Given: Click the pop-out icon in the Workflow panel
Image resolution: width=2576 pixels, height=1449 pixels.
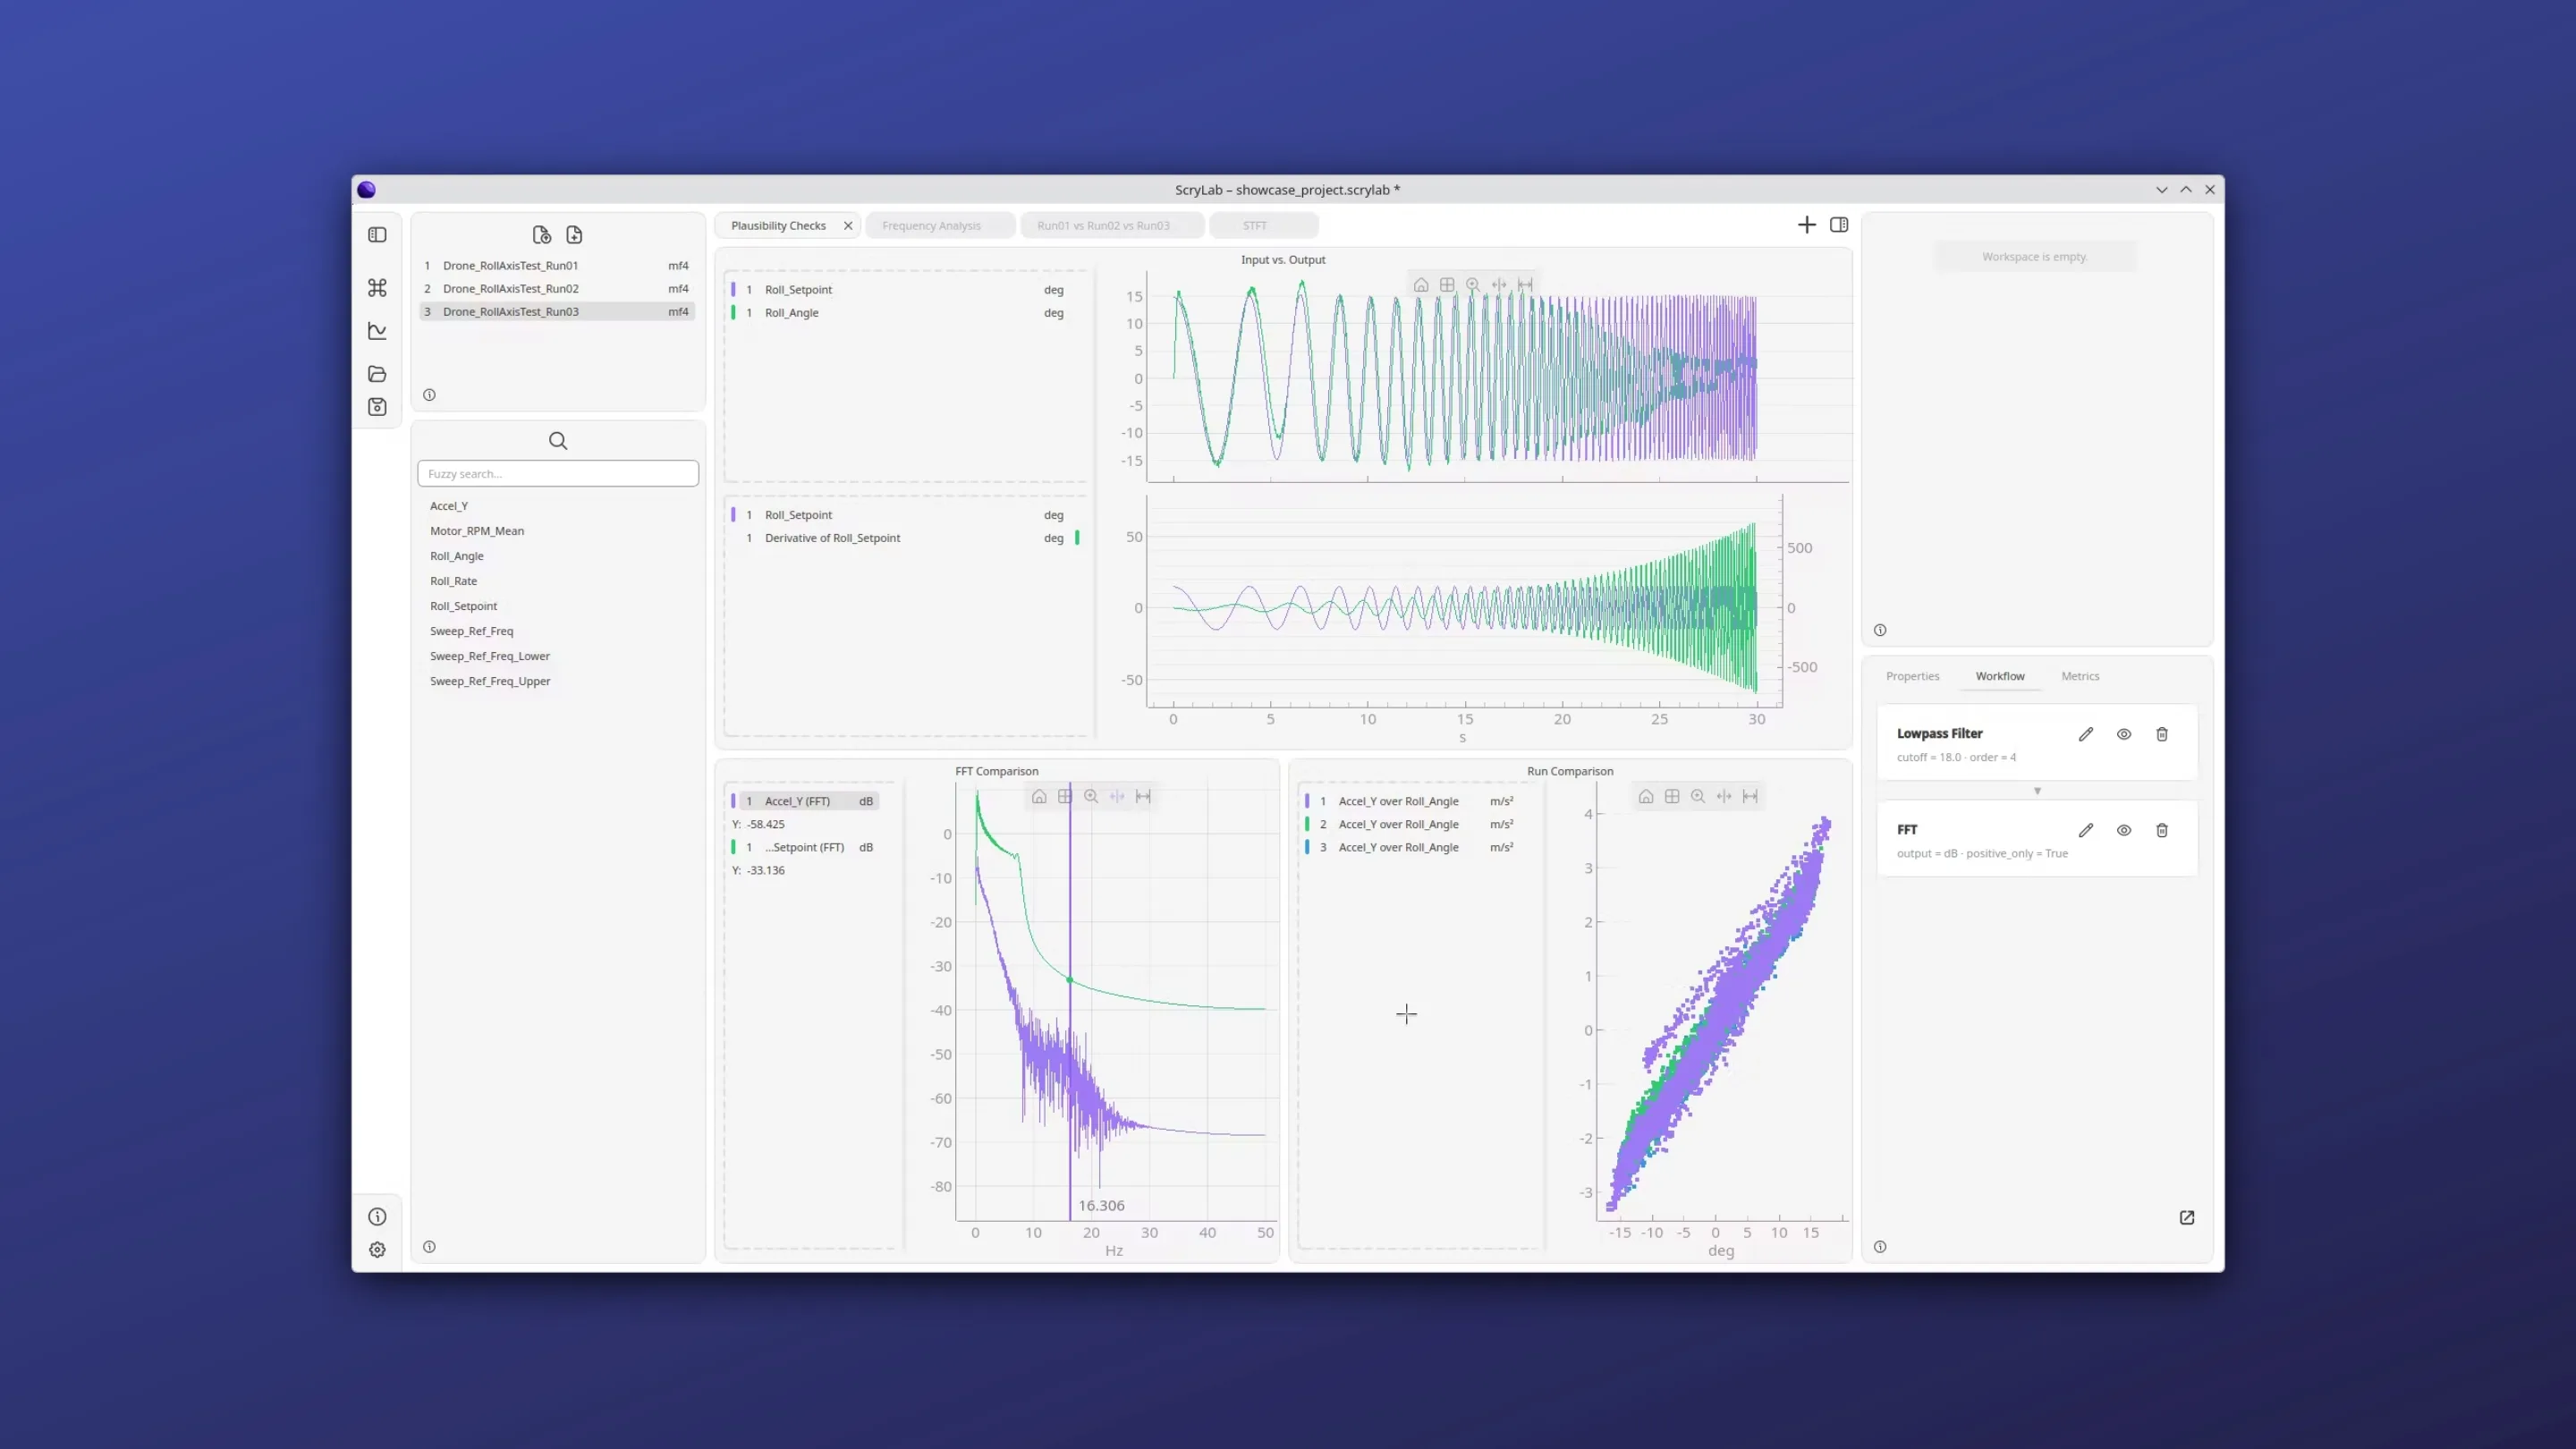Looking at the screenshot, I should [x=2187, y=1218].
